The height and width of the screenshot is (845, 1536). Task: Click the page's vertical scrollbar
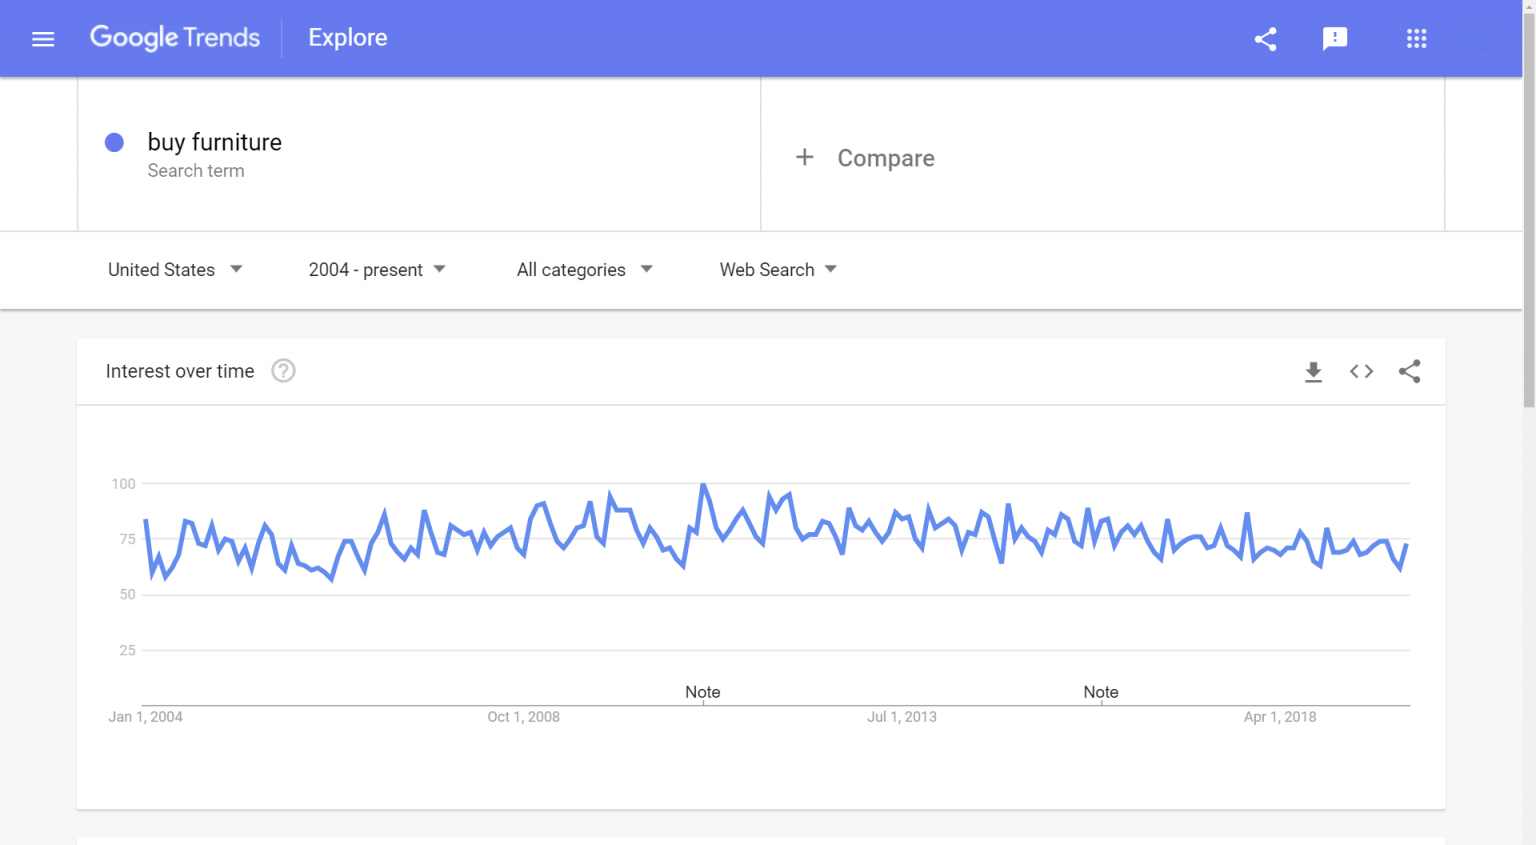pos(1528,200)
